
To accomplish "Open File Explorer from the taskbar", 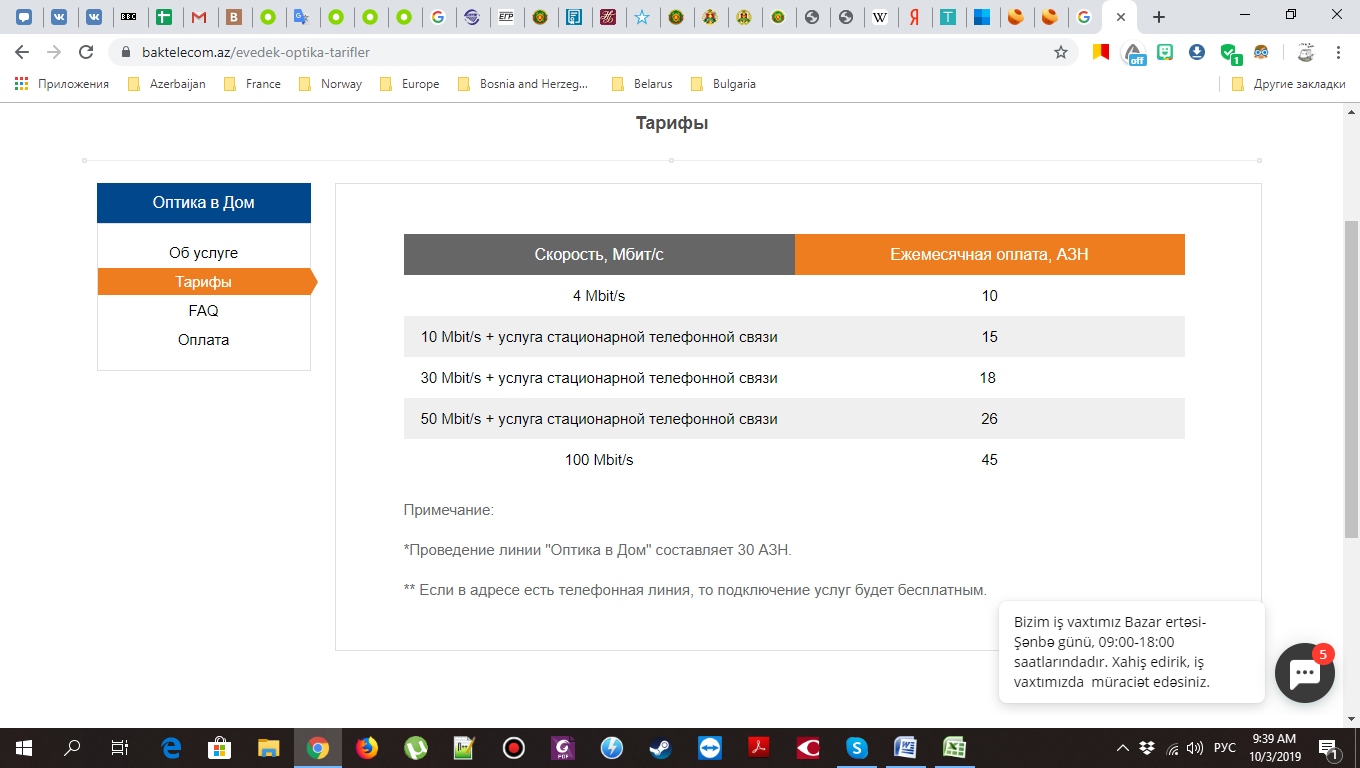I will tap(269, 748).
